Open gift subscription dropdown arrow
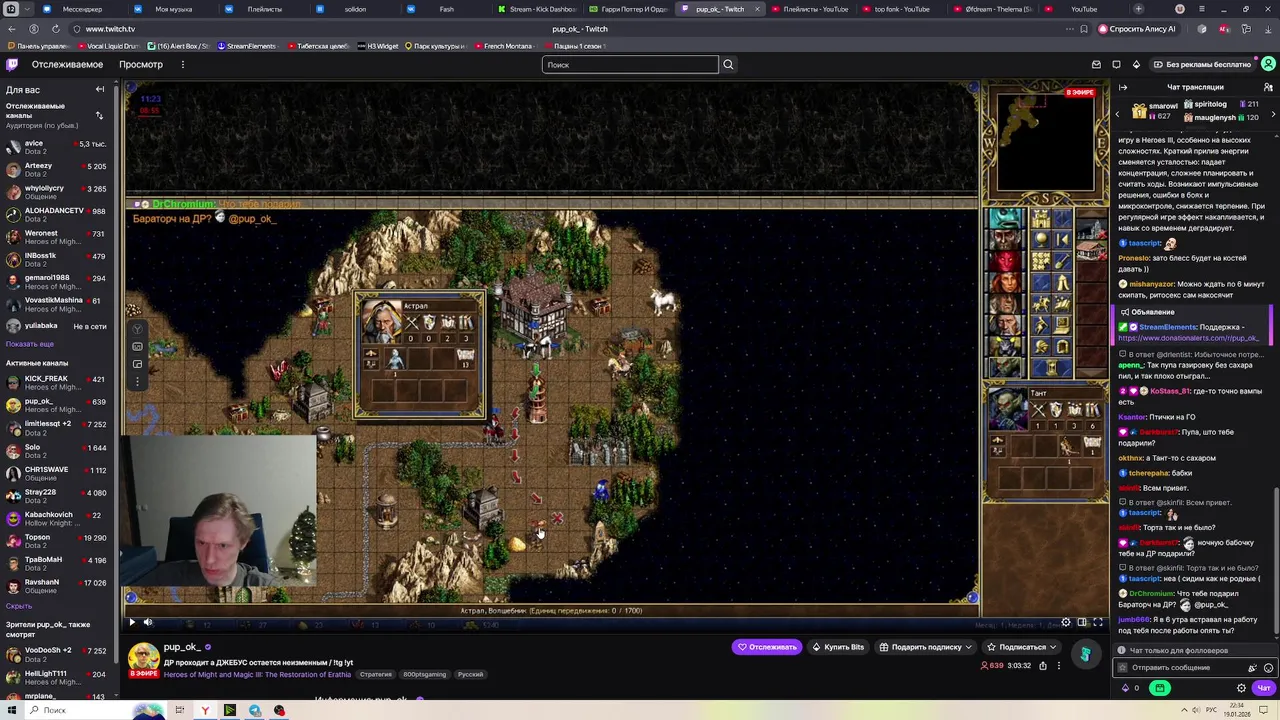Viewport: 1280px width, 720px height. (968, 647)
